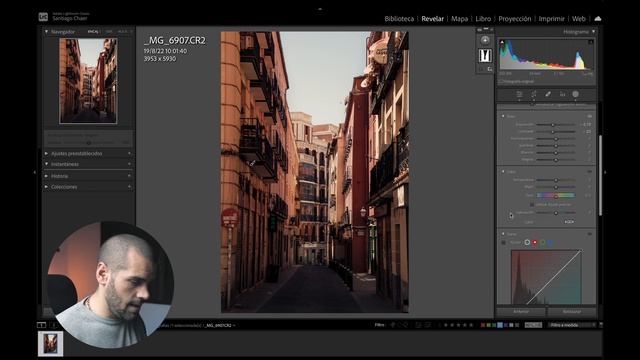Screen dimensions: 640x360
Task: Click the create new mask plus button
Action: click(x=485, y=40)
